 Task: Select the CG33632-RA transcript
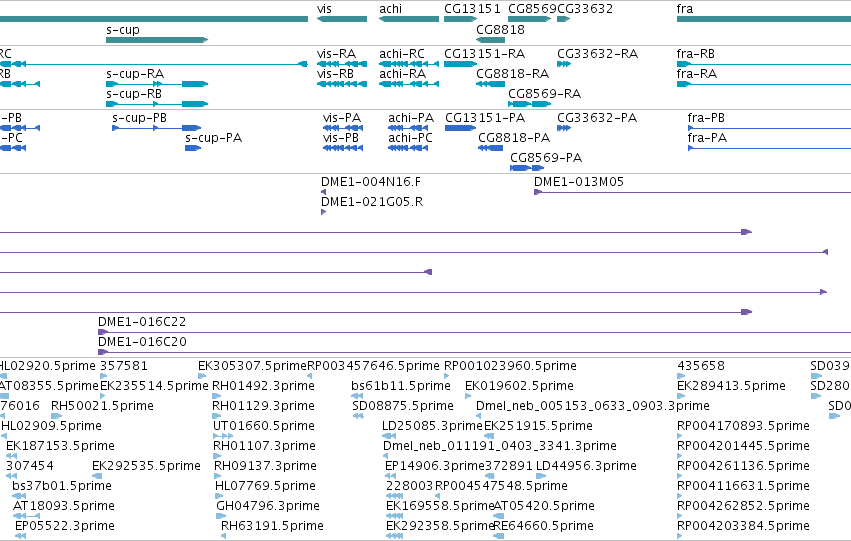tap(564, 64)
